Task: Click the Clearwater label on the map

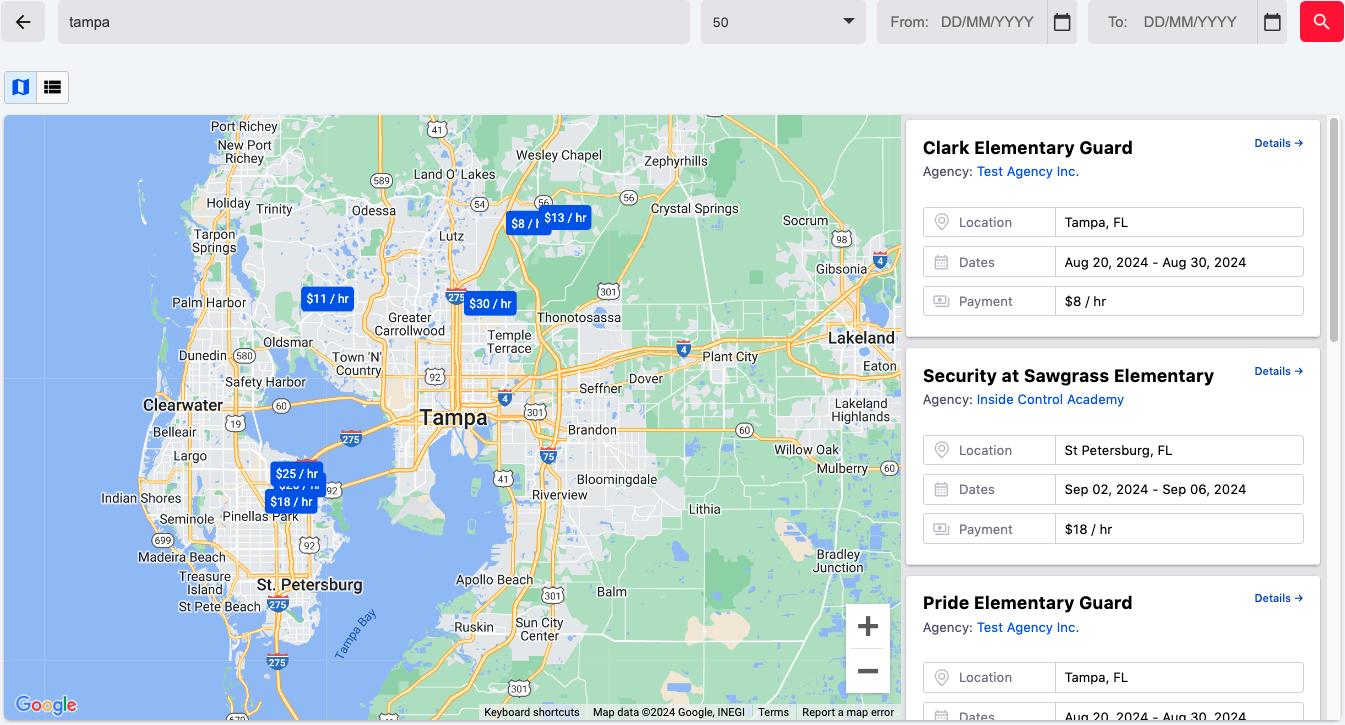Action: point(183,406)
